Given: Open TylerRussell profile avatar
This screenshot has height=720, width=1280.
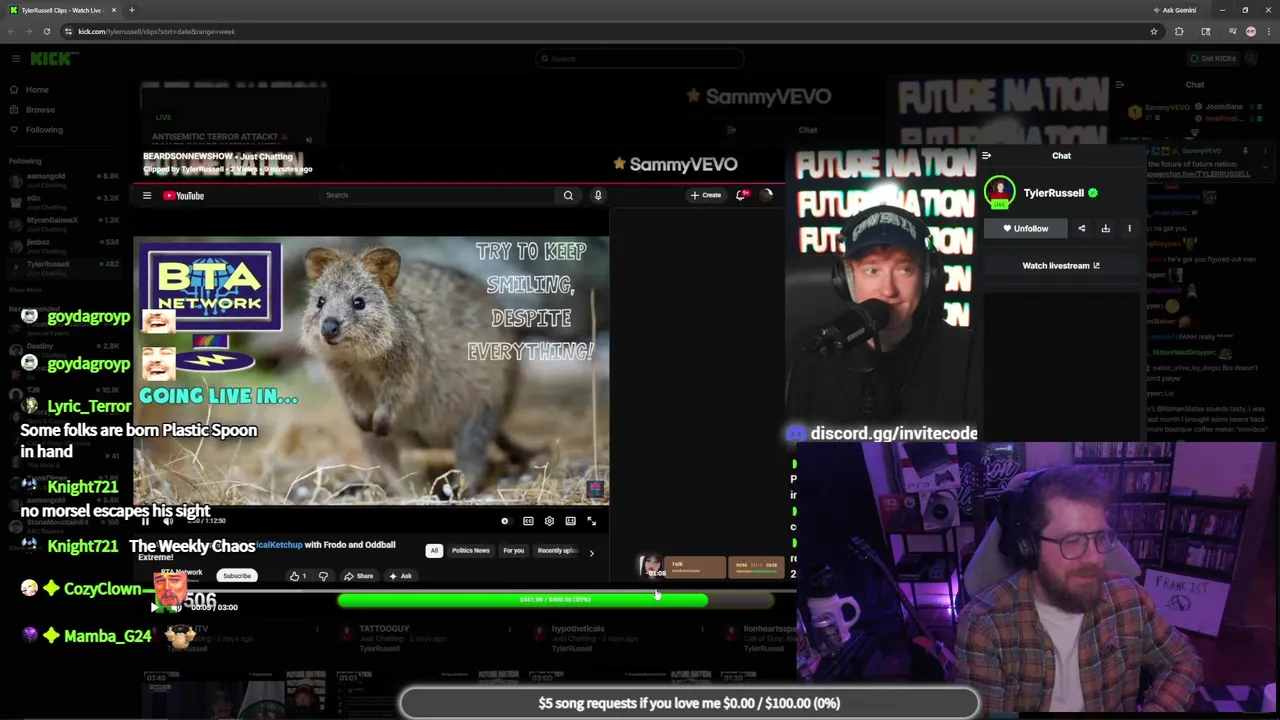Looking at the screenshot, I should [999, 193].
